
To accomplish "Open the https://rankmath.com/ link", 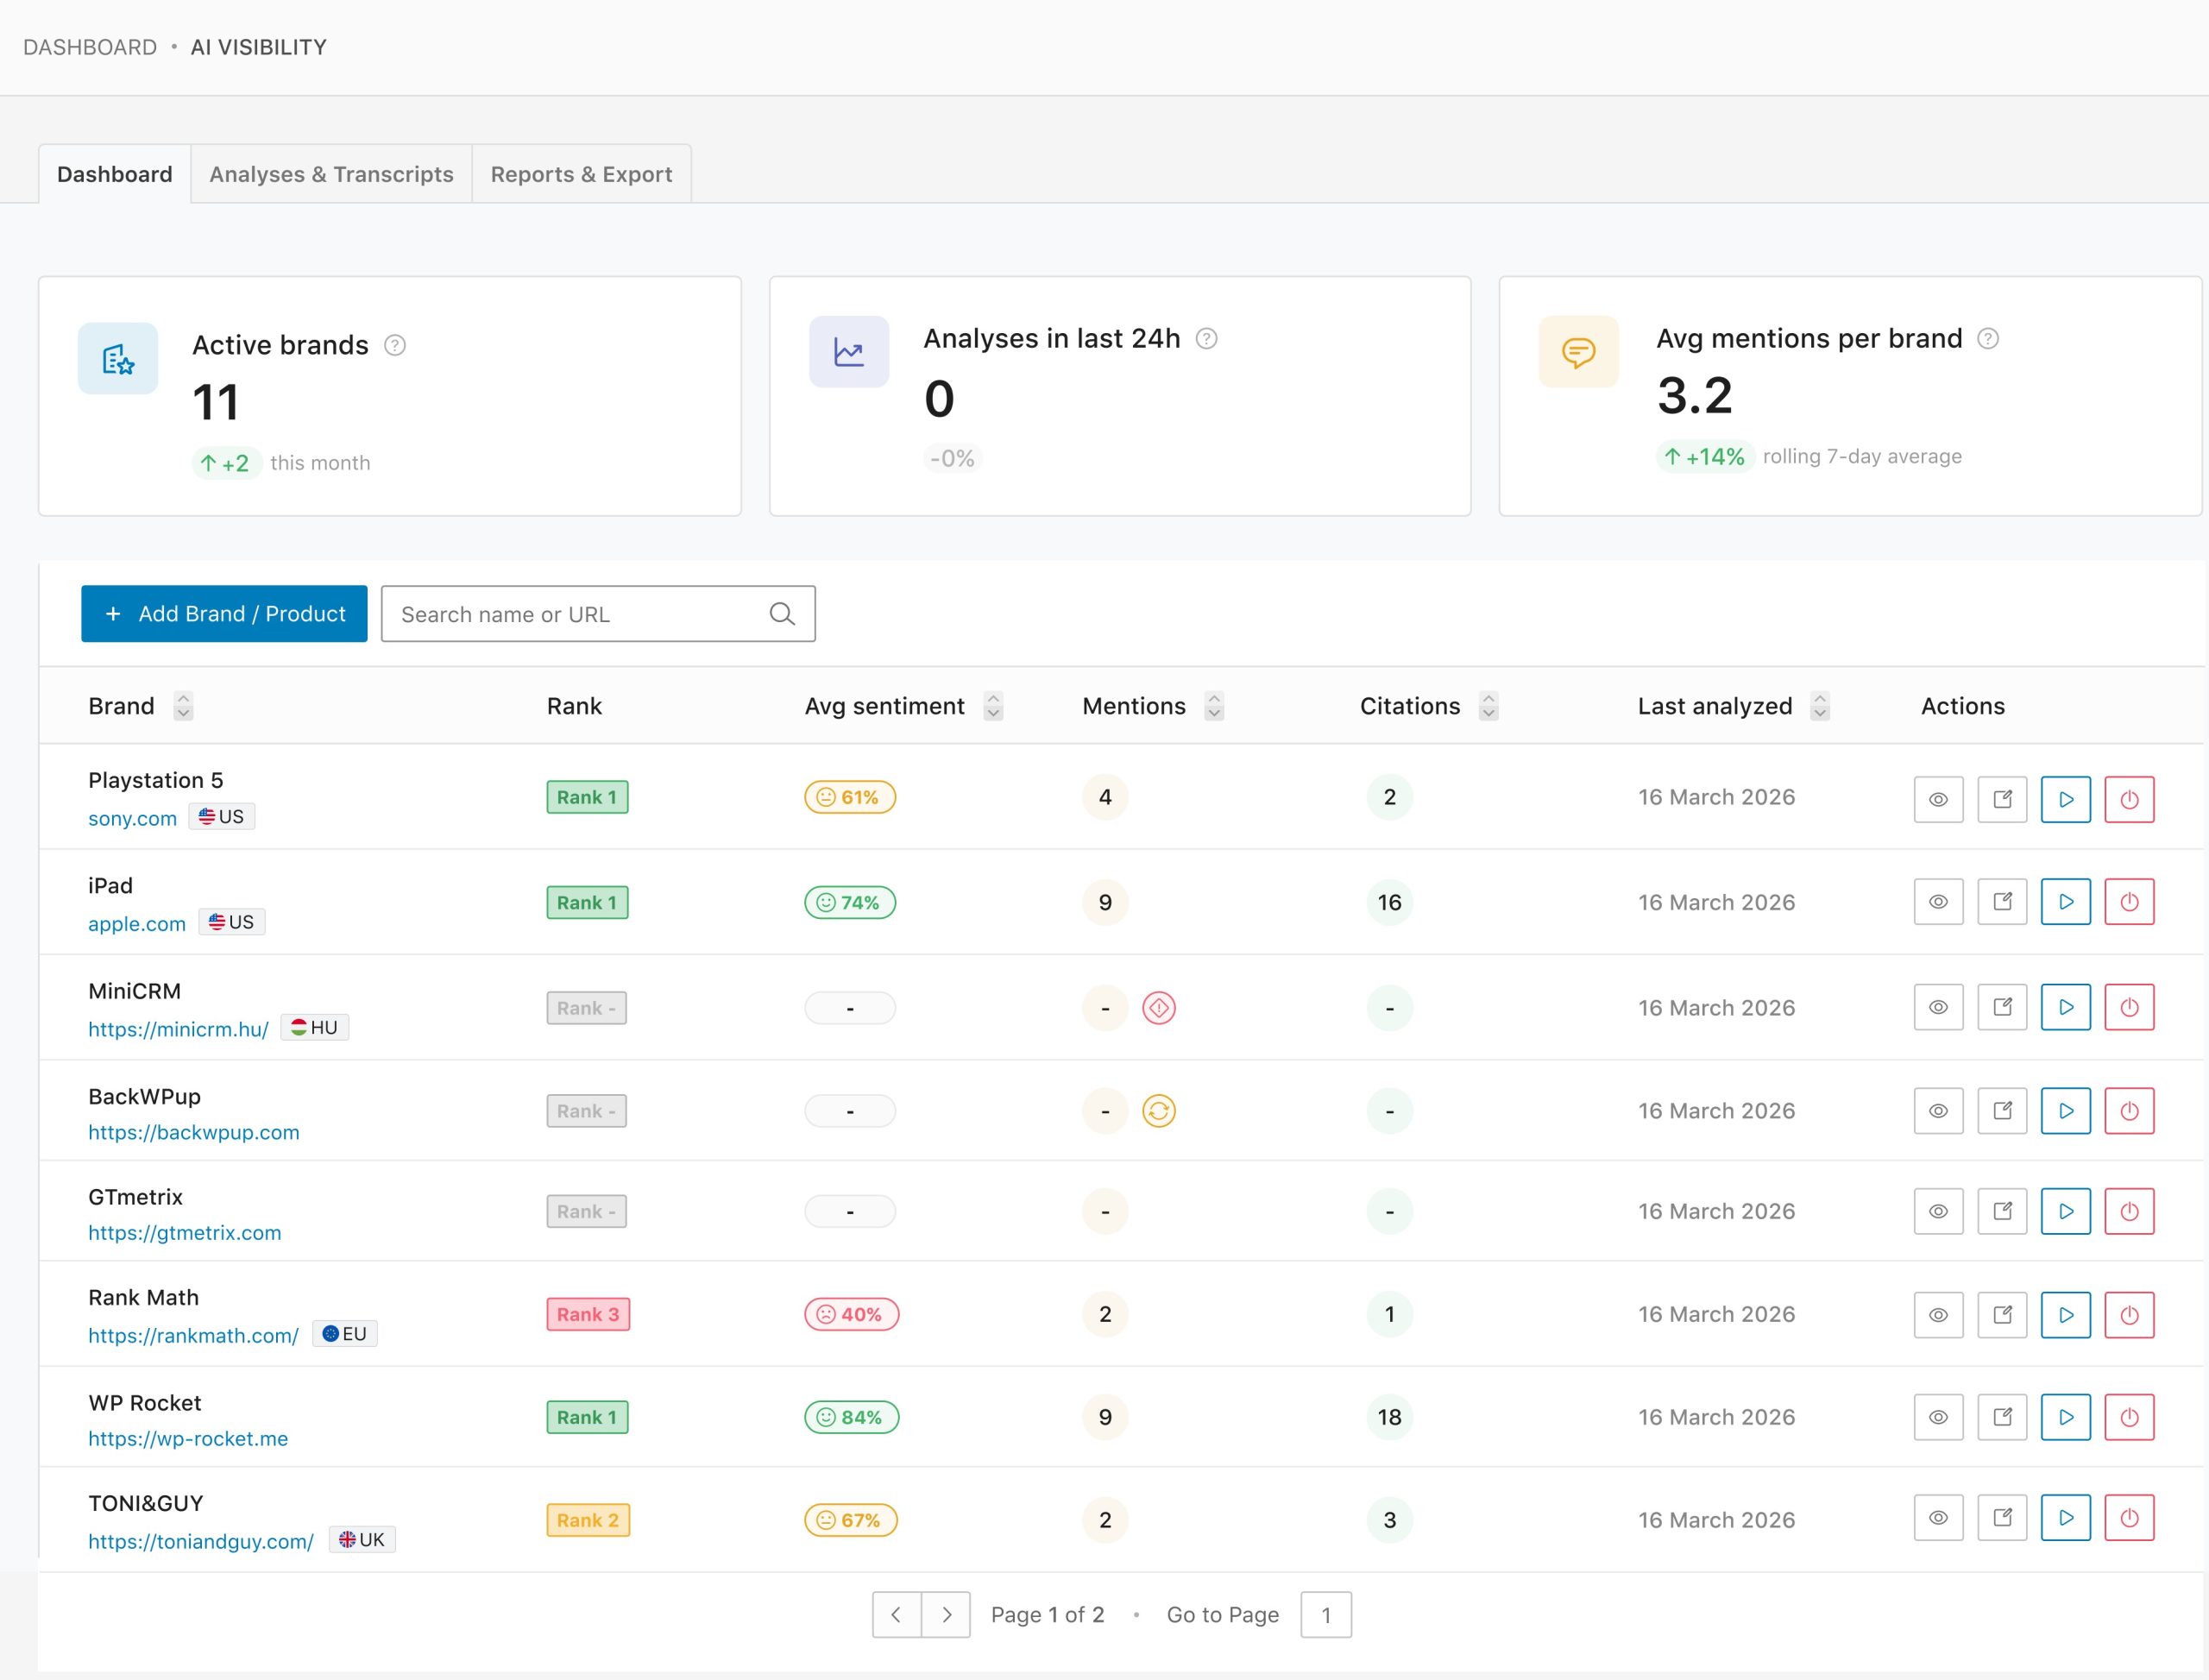I will click(193, 1335).
